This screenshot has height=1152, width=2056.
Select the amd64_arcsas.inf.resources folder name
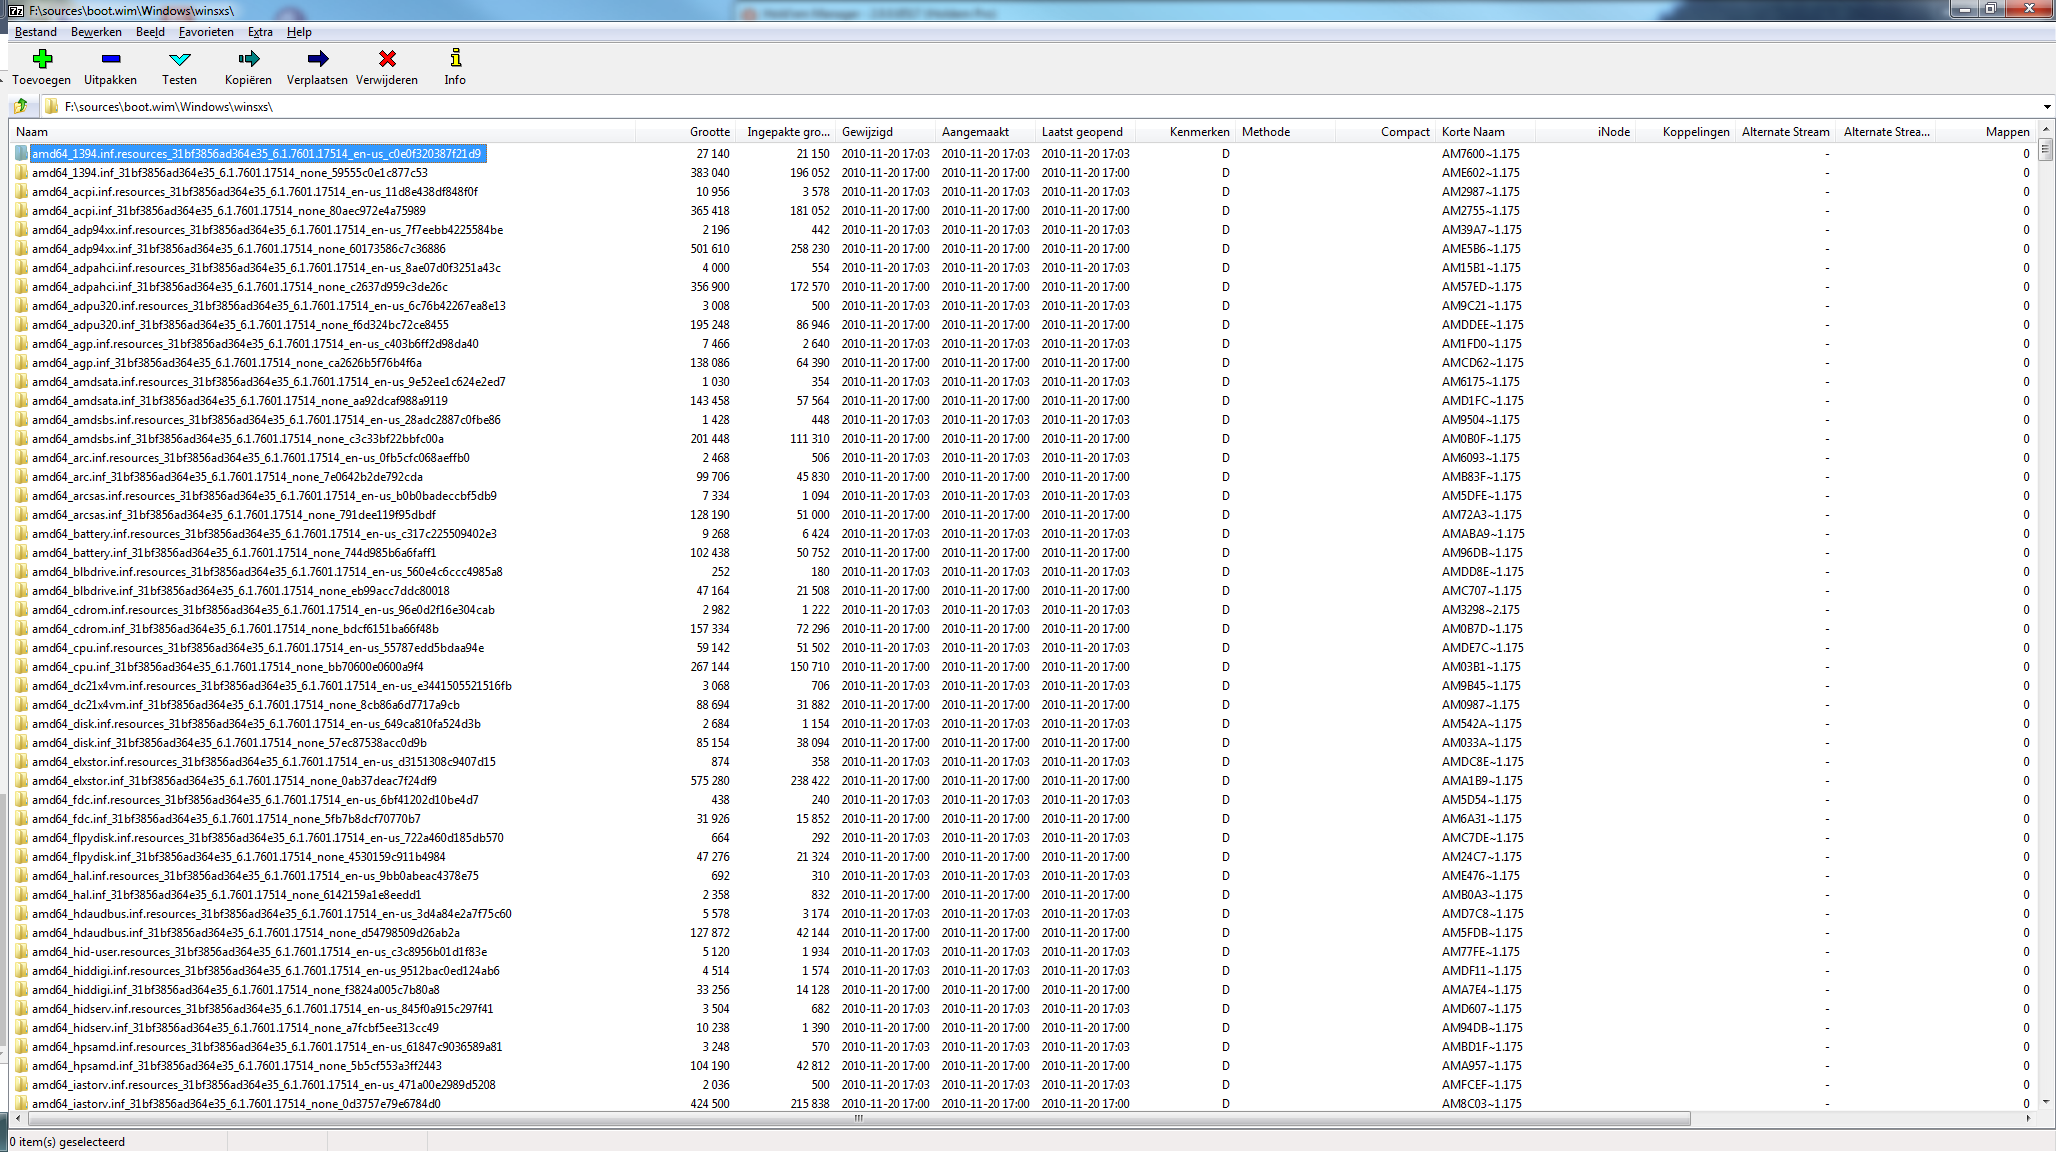264,496
